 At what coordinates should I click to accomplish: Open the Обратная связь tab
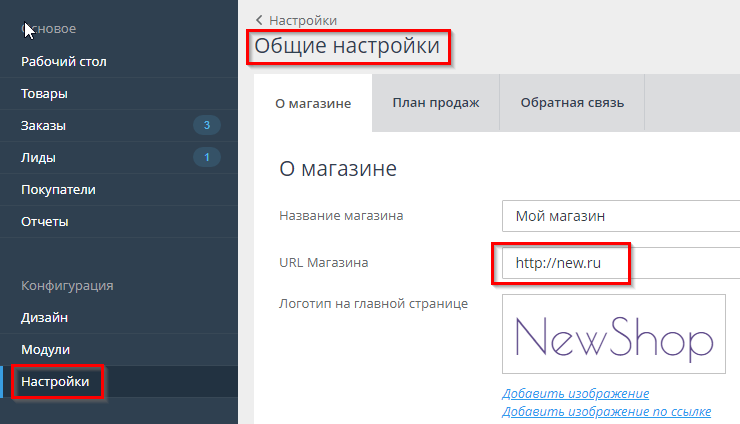pos(572,103)
